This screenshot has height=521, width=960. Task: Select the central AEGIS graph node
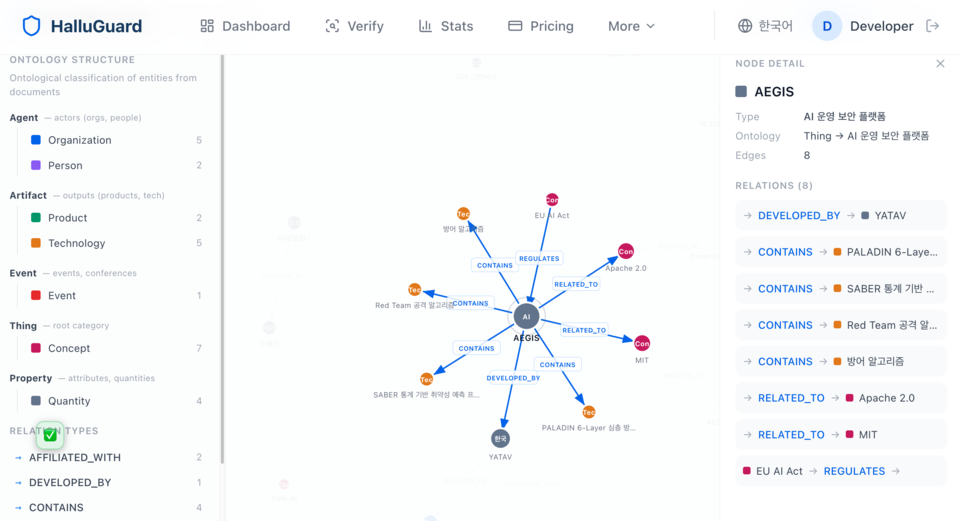pos(527,317)
